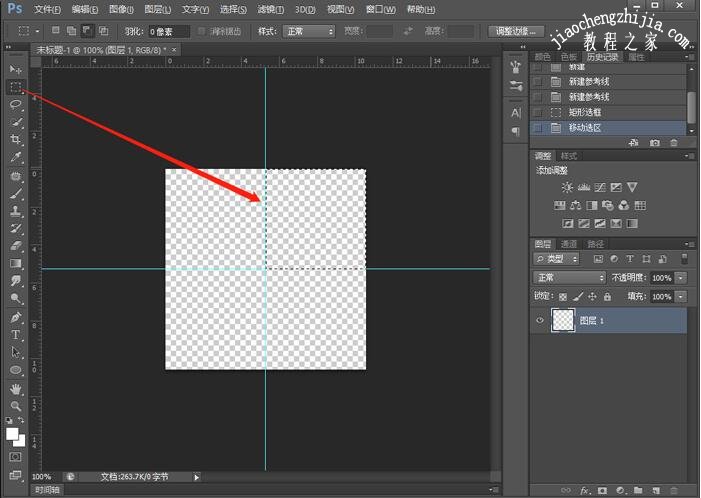701x498 pixels.
Task: Open the layer blend mode 正常 dropdown
Action: click(x=571, y=277)
